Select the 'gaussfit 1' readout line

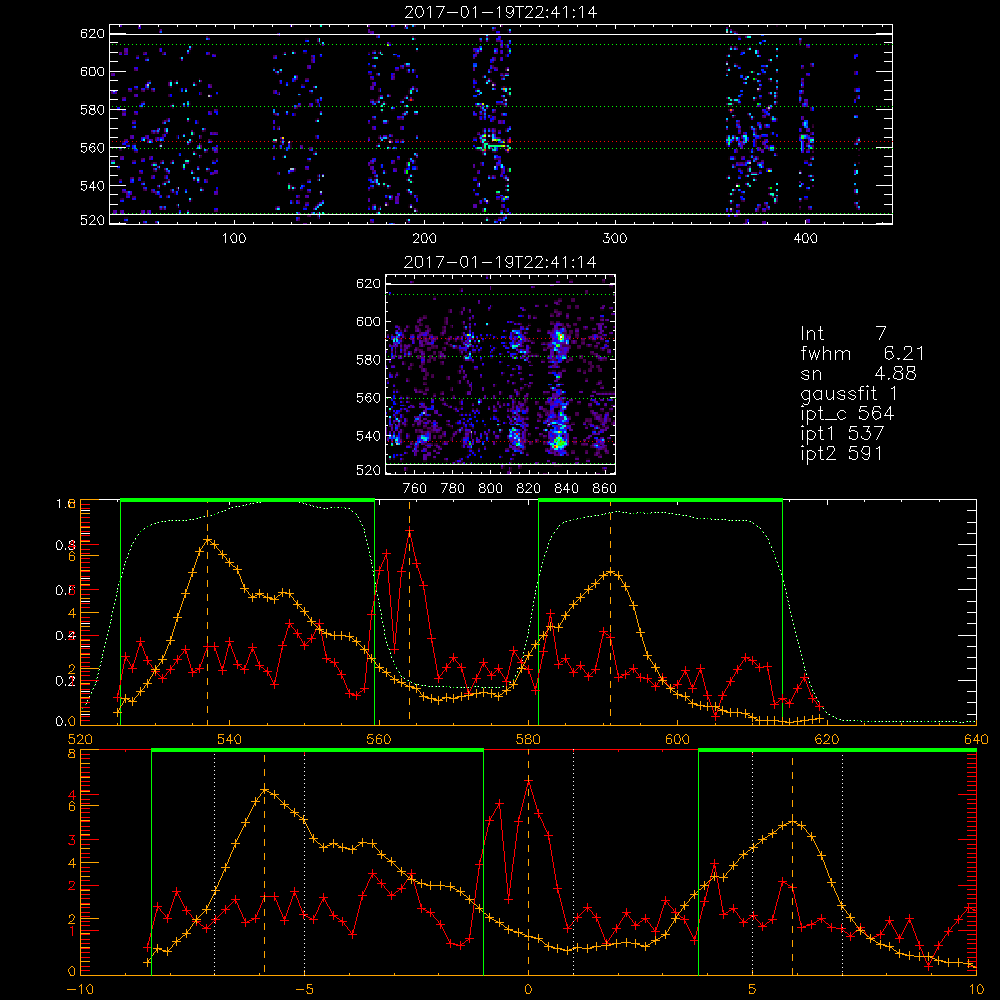(849, 393)
